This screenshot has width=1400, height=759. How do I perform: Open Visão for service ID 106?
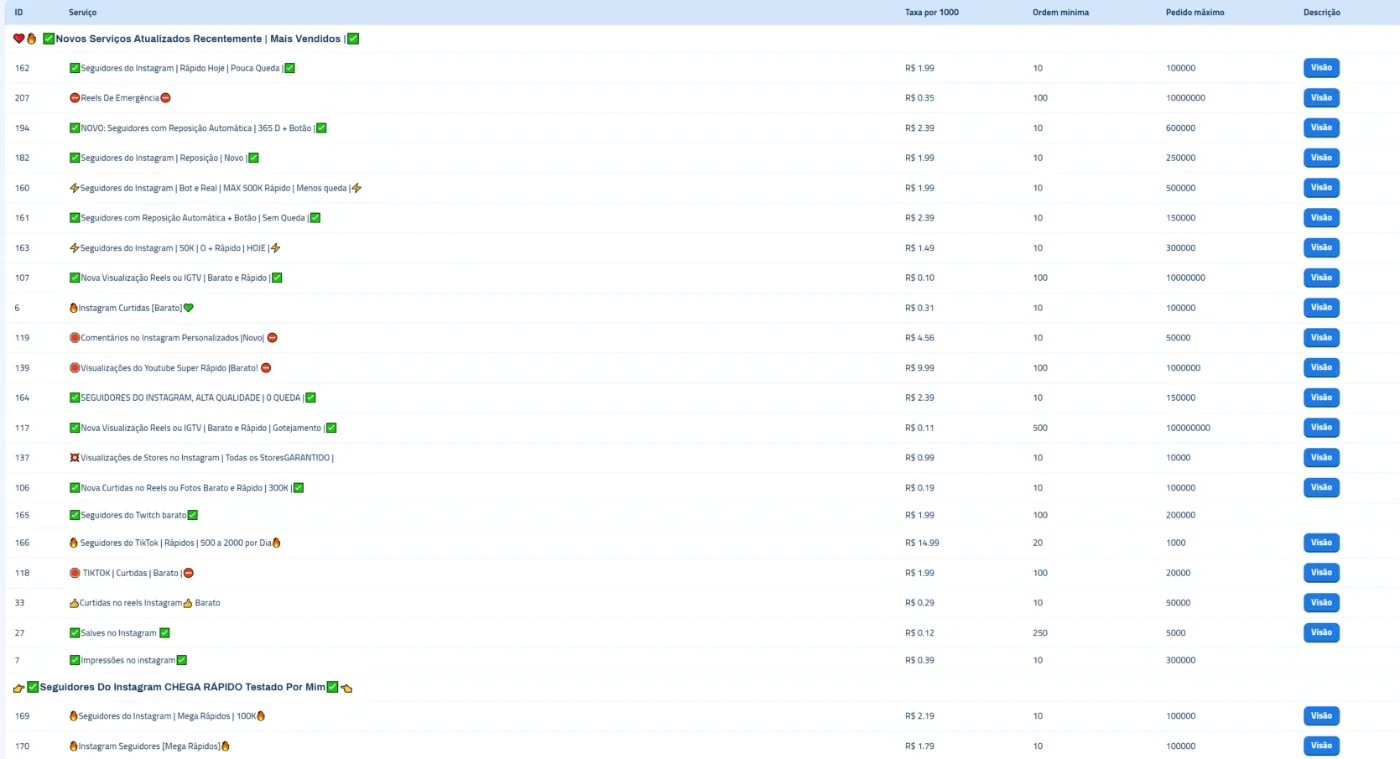(1321, 488)
